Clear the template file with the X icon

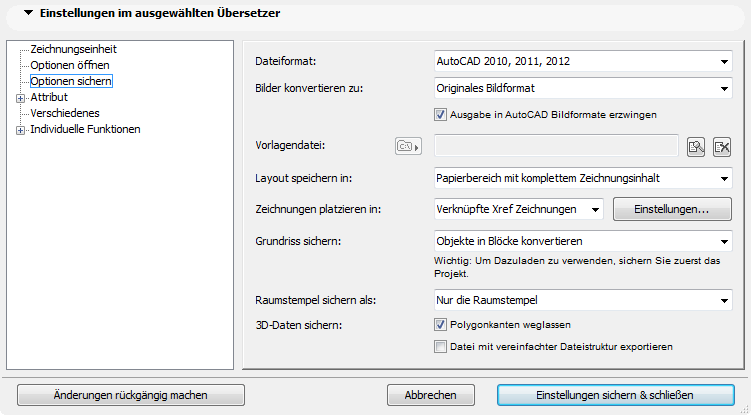pos(722,147)
